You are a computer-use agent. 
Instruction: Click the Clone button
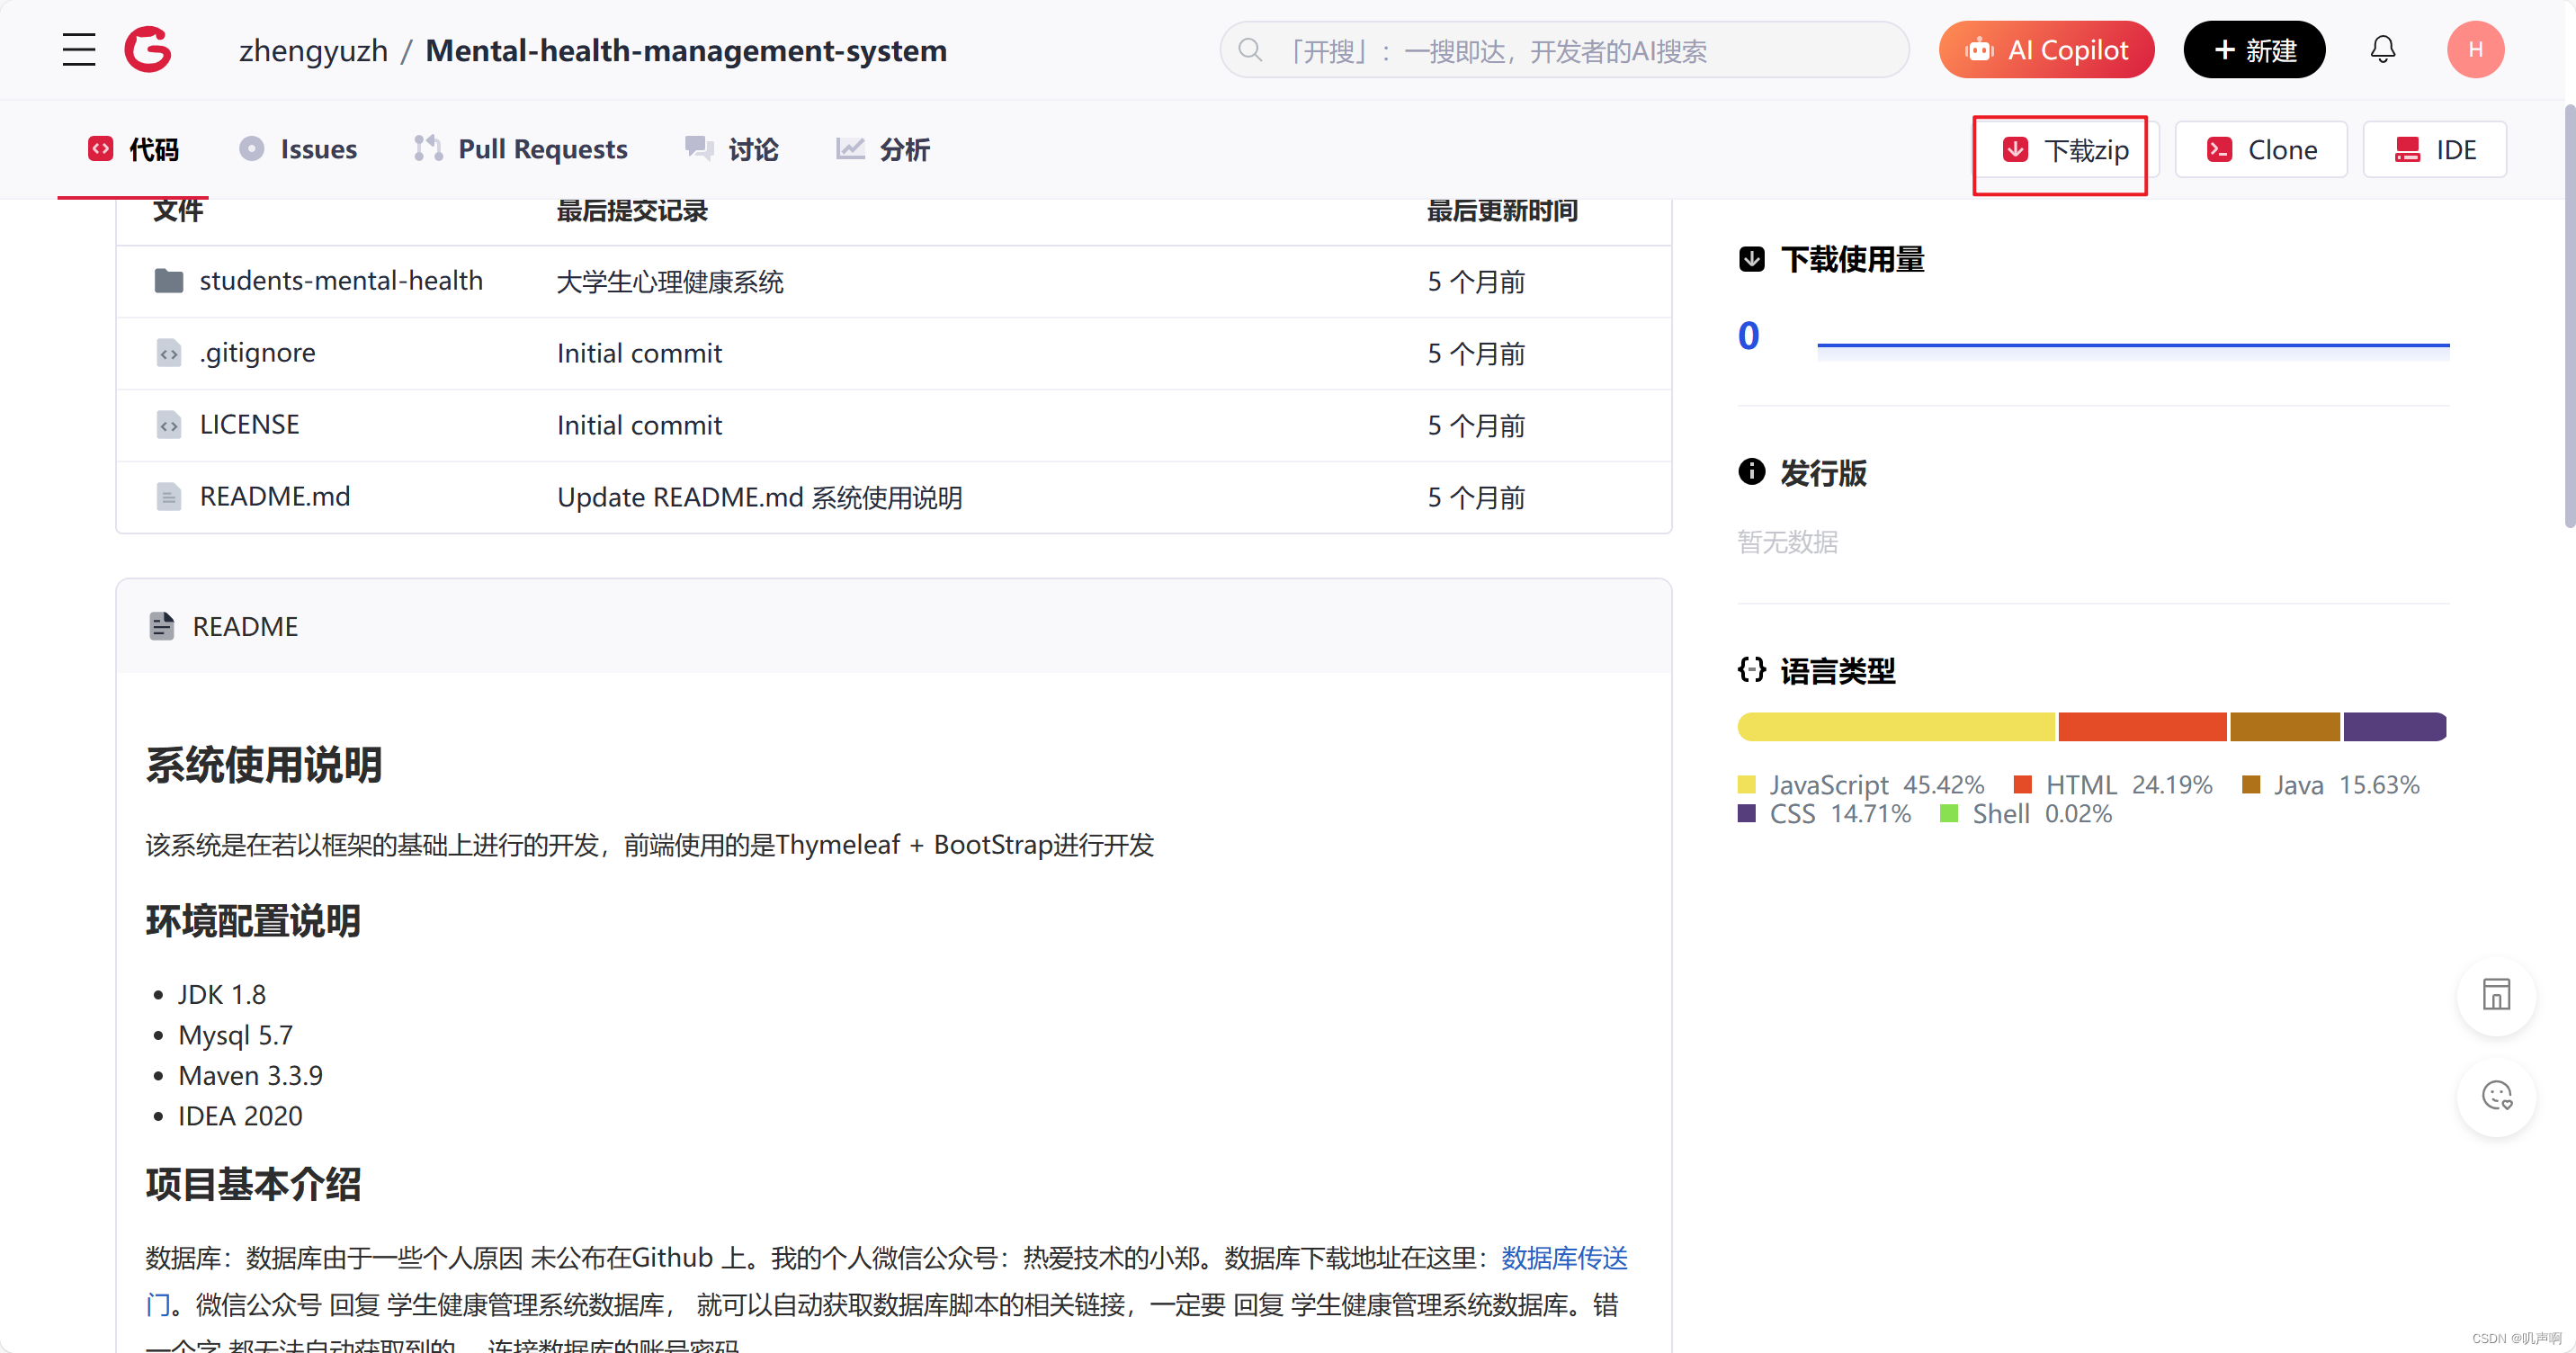(x=2261, y=149)
